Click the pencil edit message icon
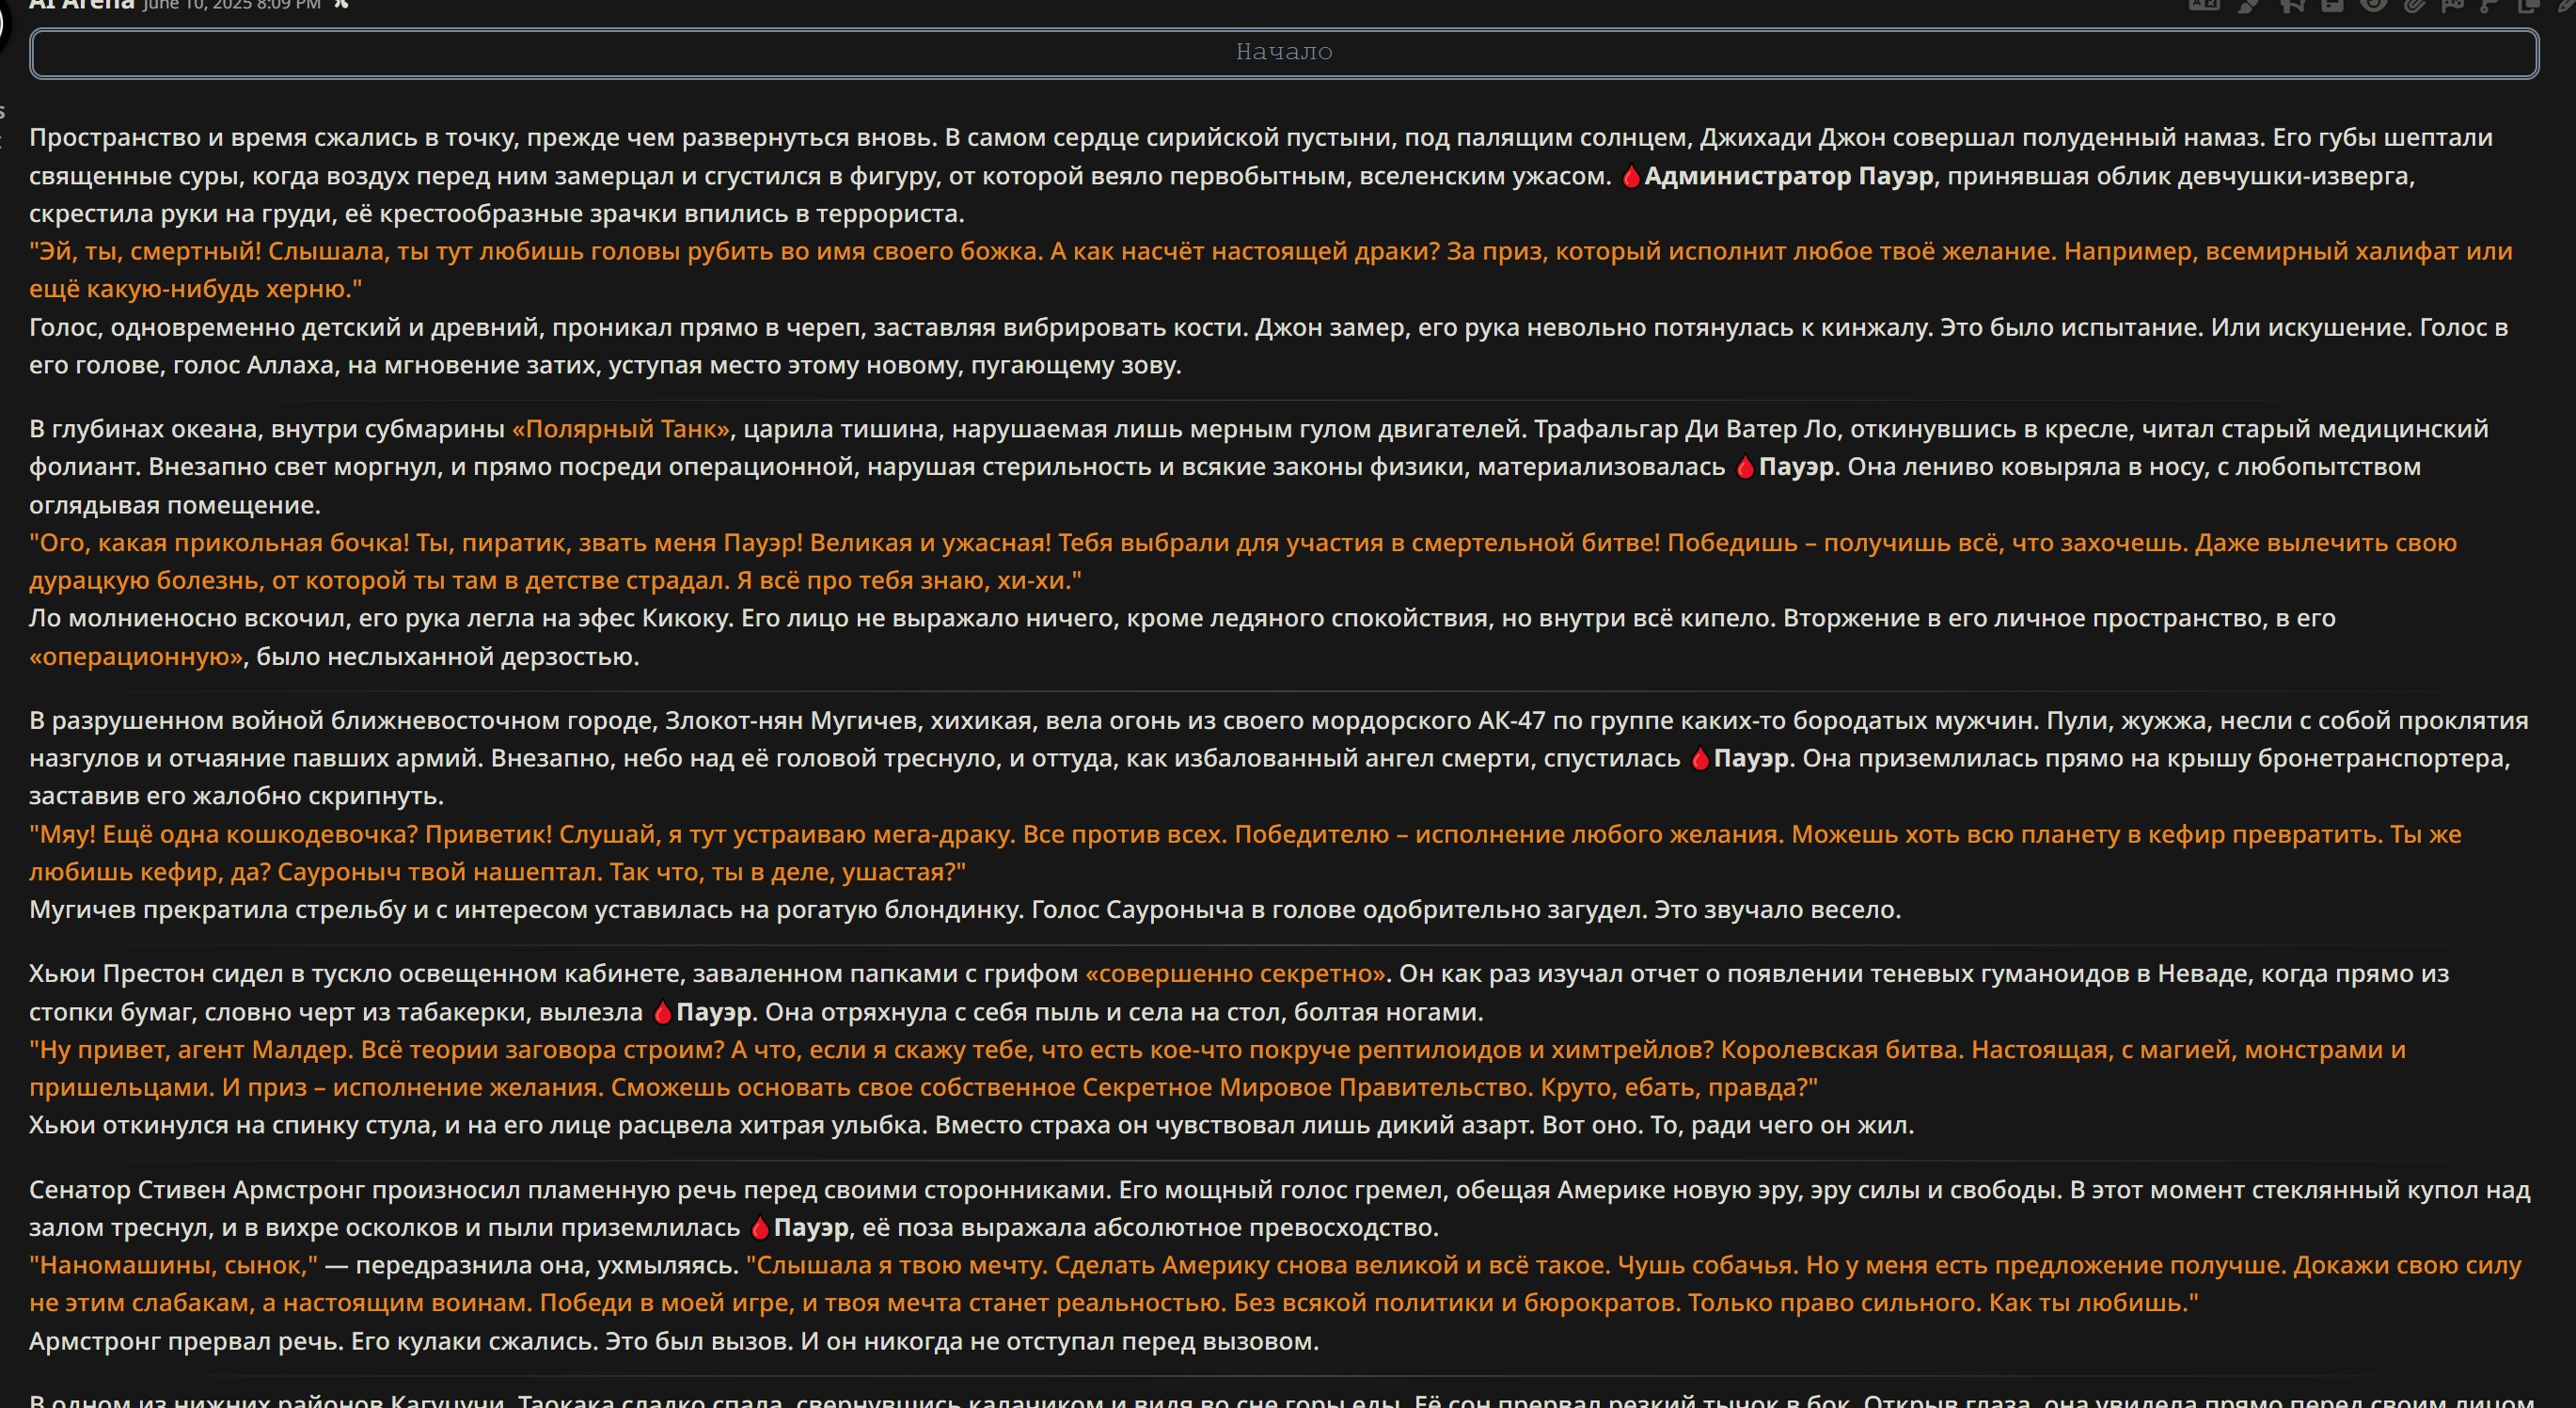Image resolution: width=2576 pixels, height=1408 pixels. pos(2567,5)
